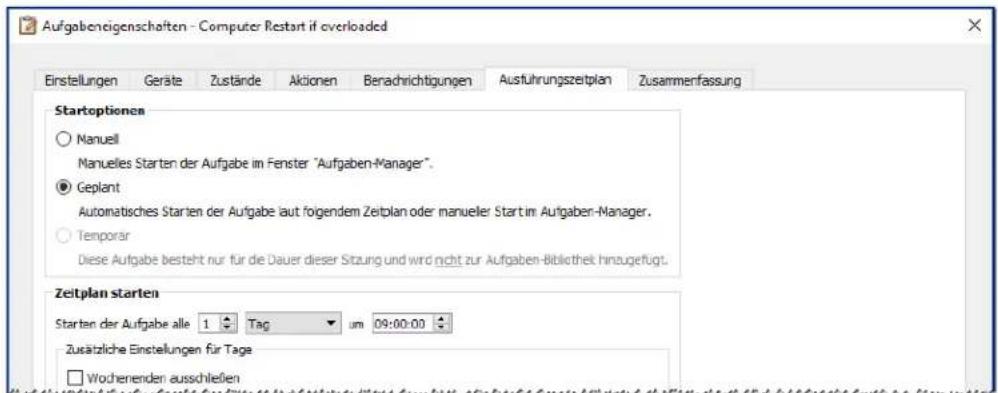Screen dimensions: 998x393
Task: Go to the Aktionen tab
Action: (313, 81)
